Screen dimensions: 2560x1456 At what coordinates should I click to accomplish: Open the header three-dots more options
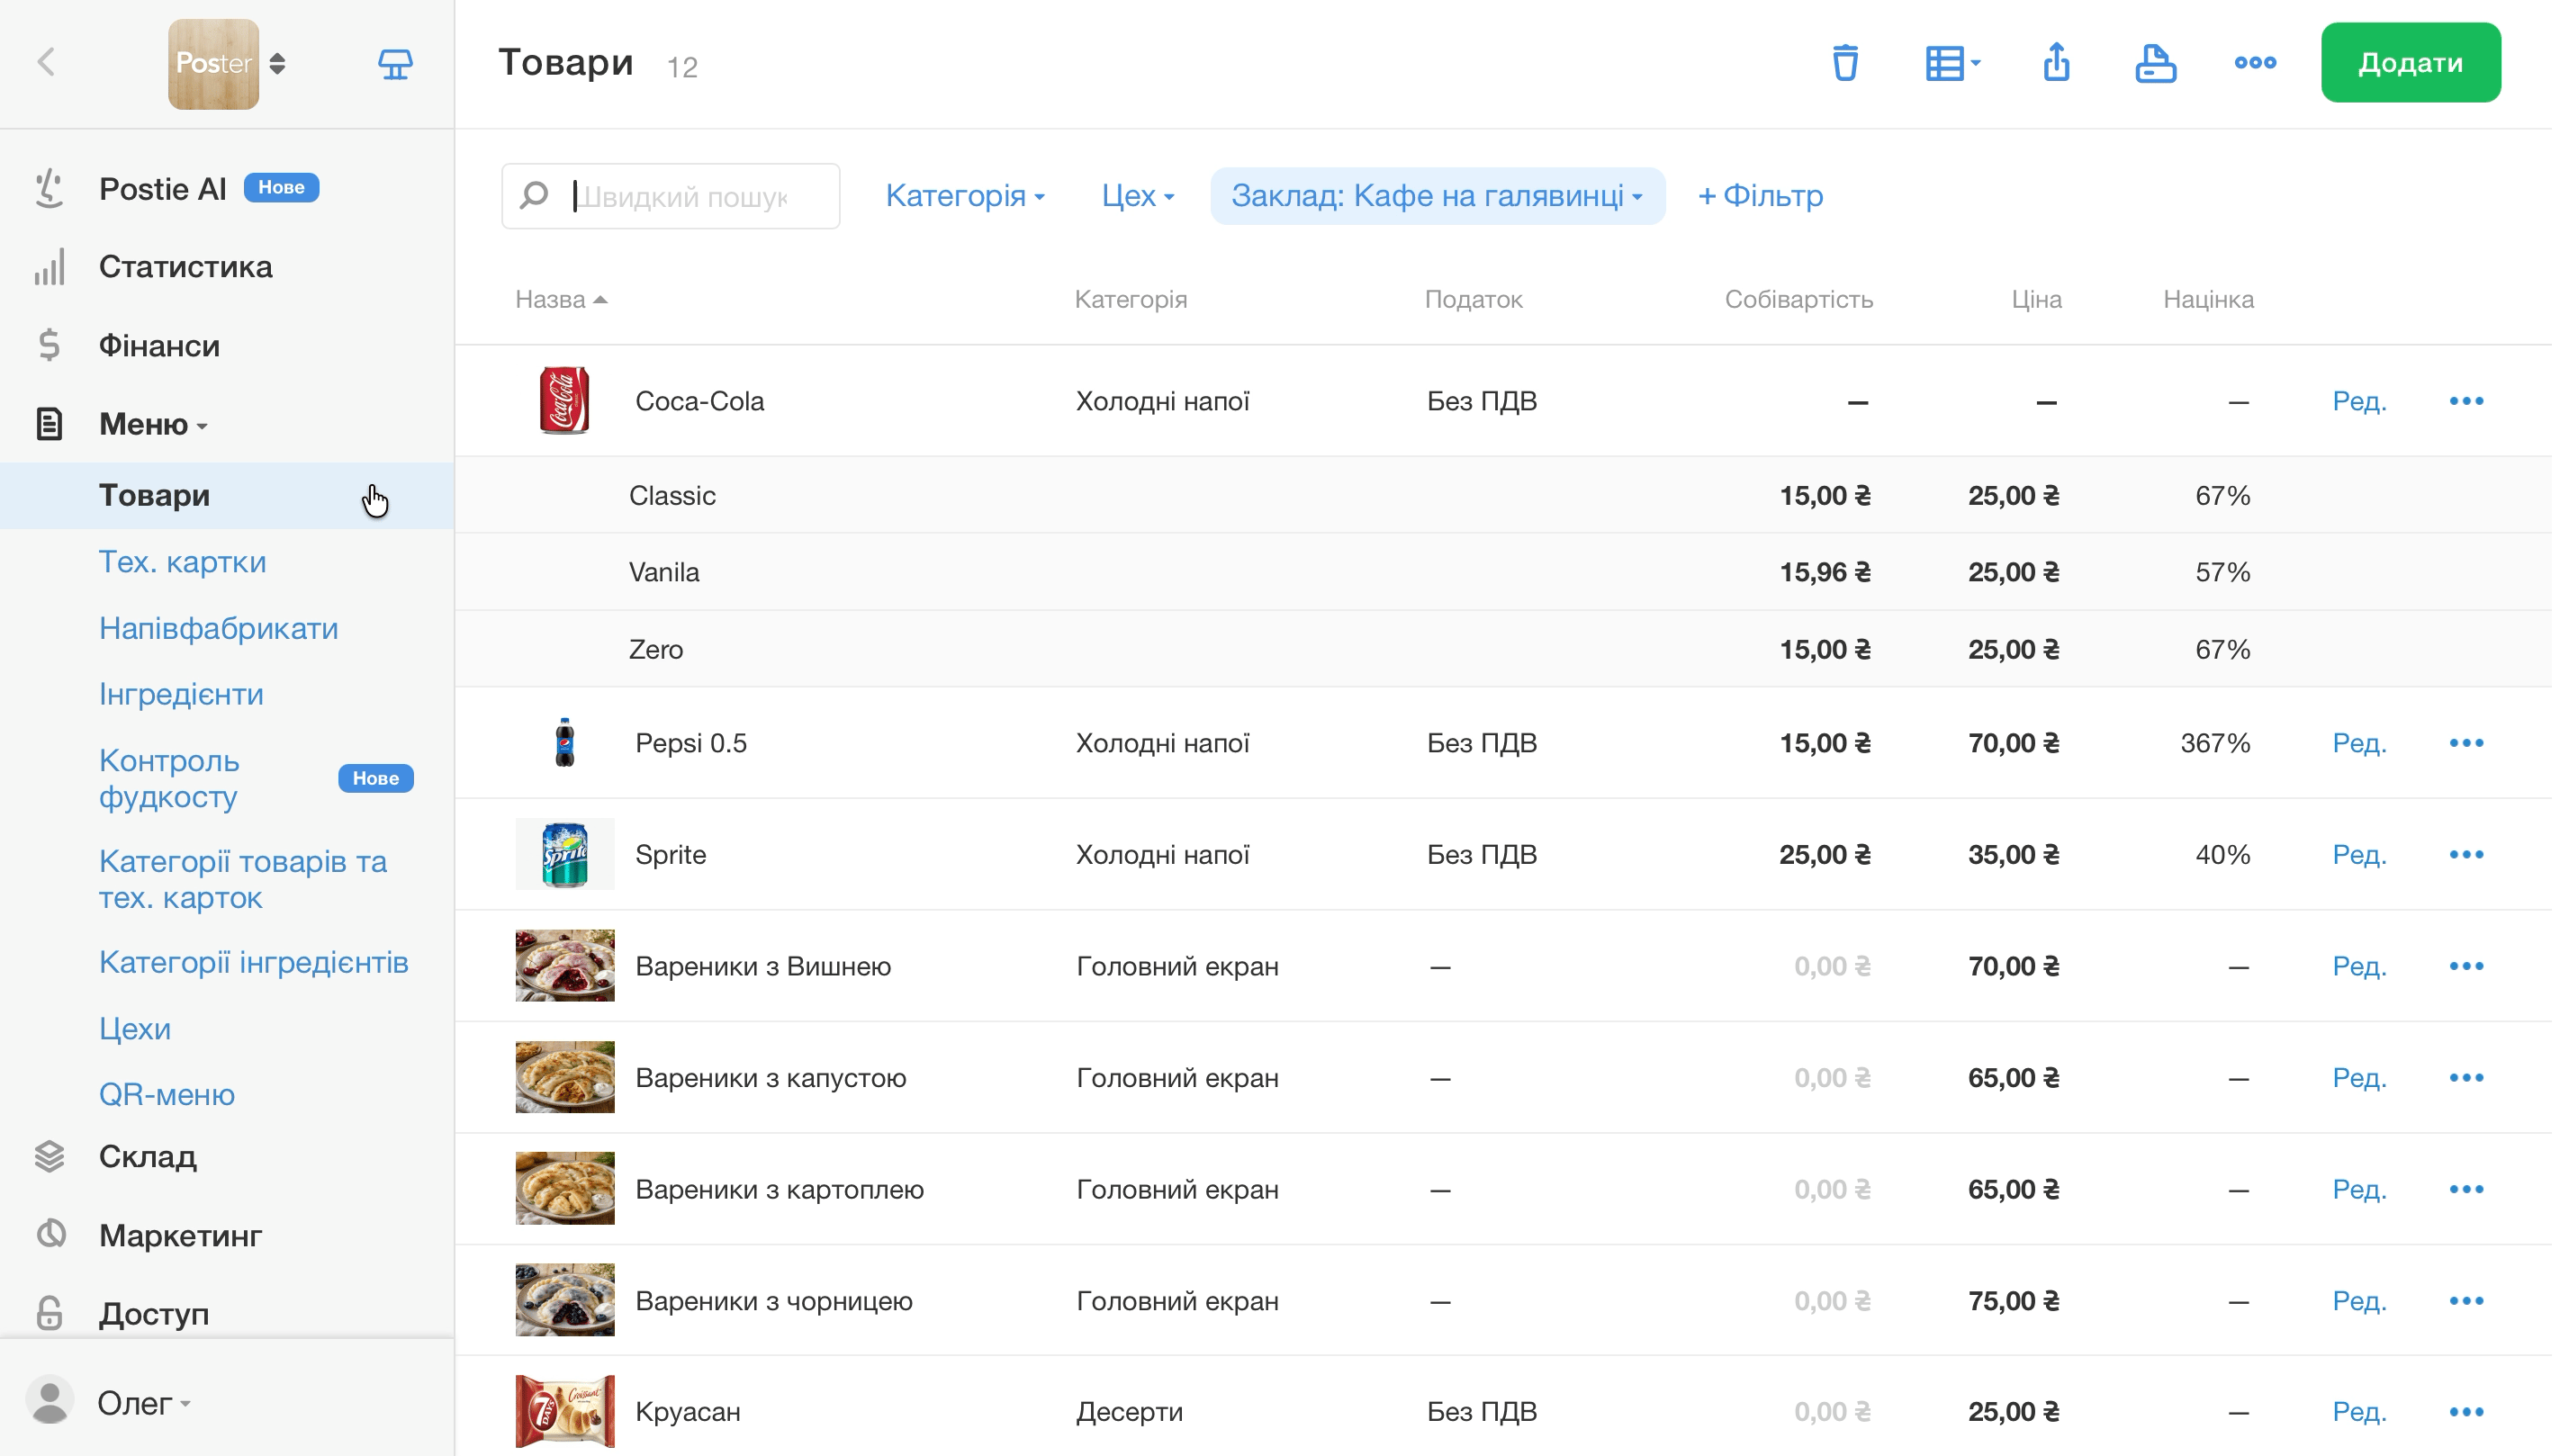coord(2255,62)
